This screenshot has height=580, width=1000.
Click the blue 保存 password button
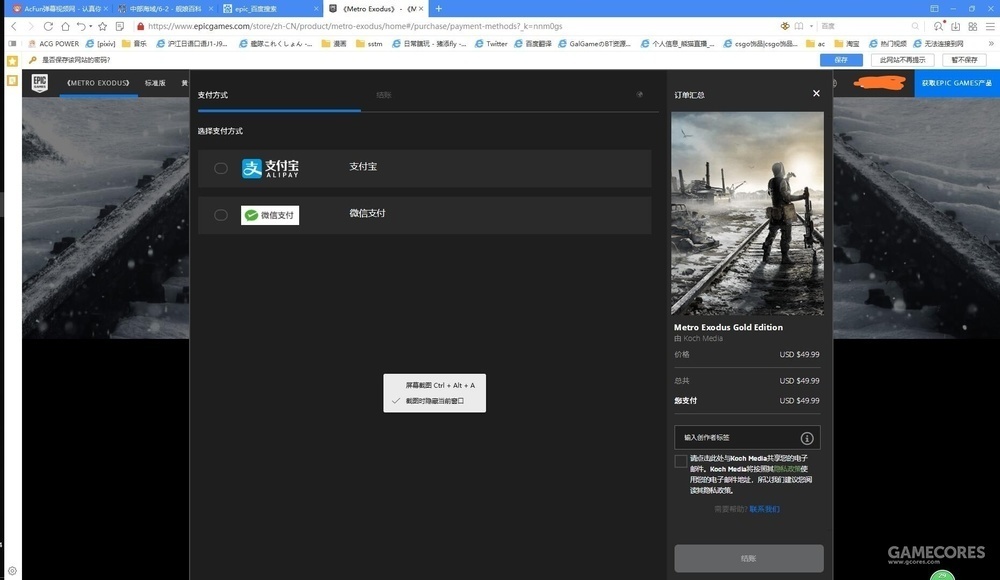coord(840,60)
